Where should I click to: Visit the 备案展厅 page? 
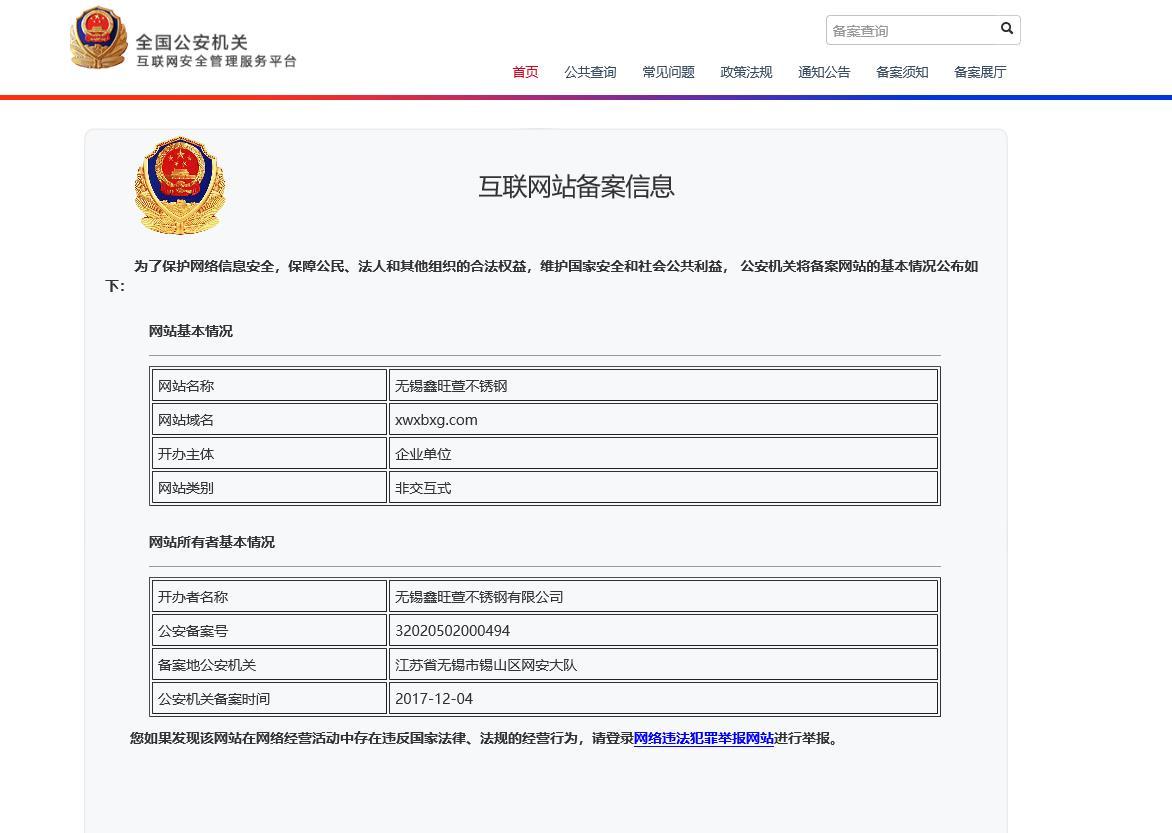pyautogui.click(x=980, y=73)
